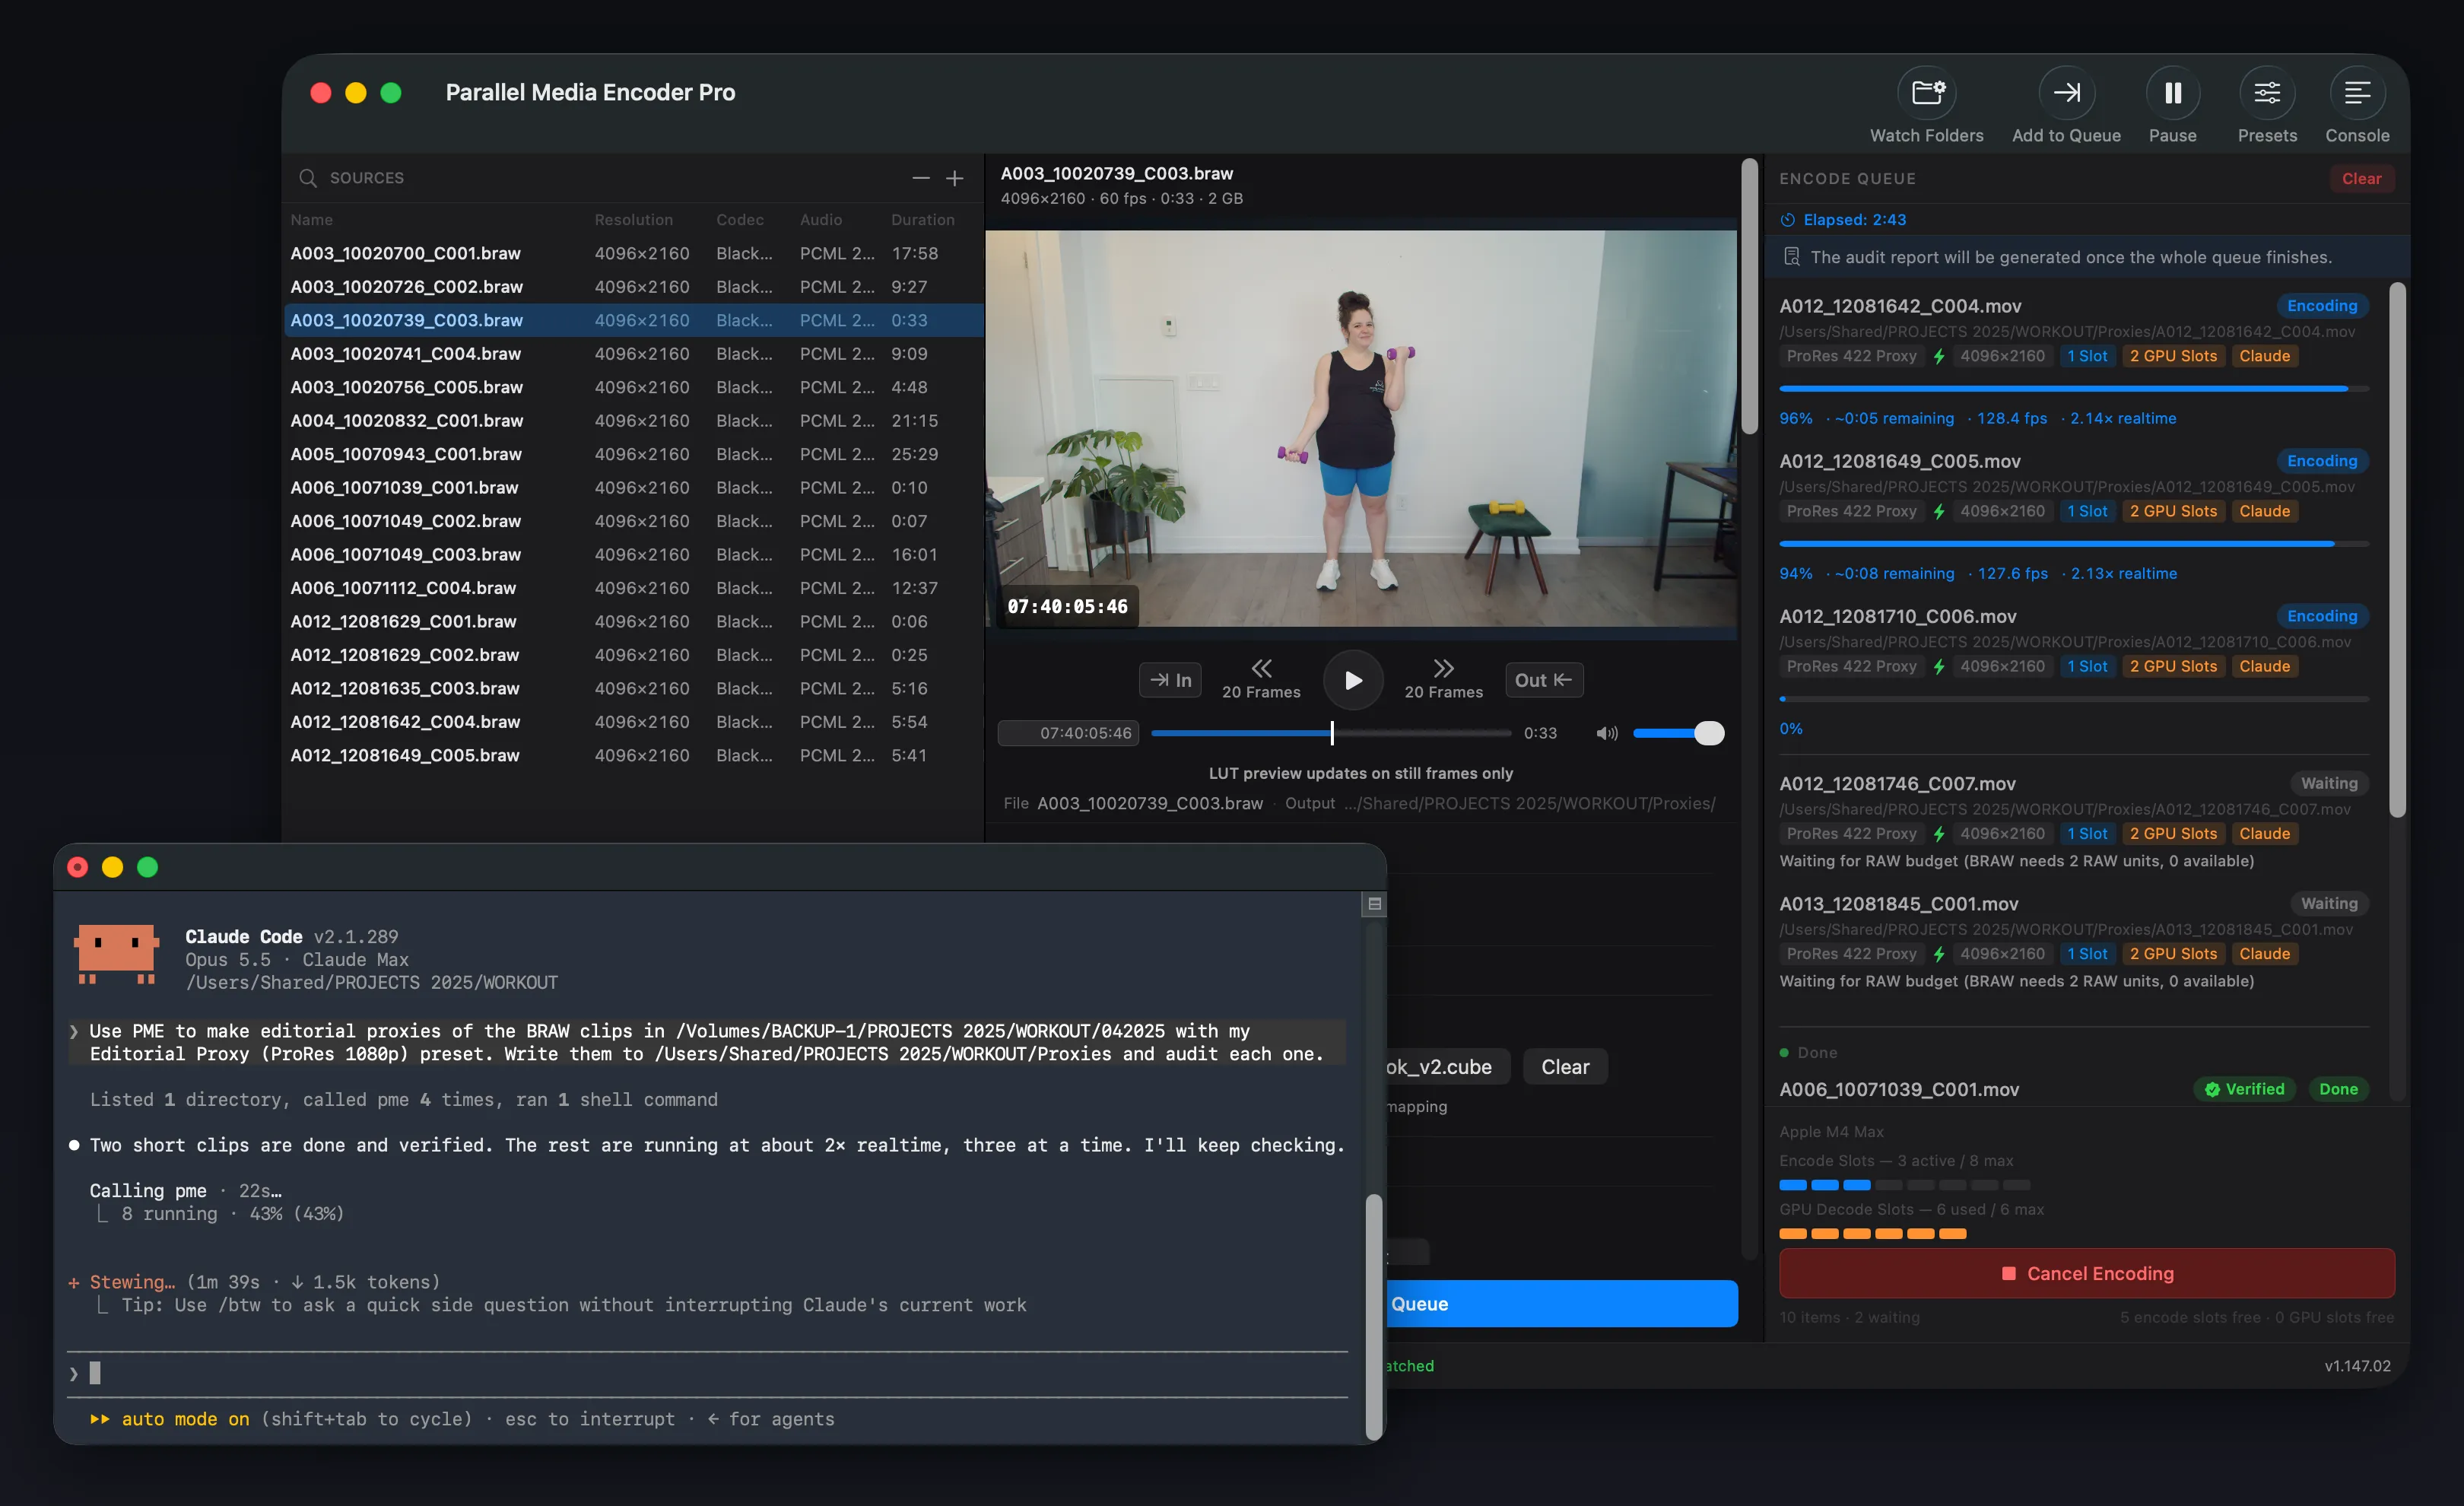The image size is (2464, 1506).
Task: Click the Encoding badge on A012_12081710_C006.mov
Action: pos(2321,616)
